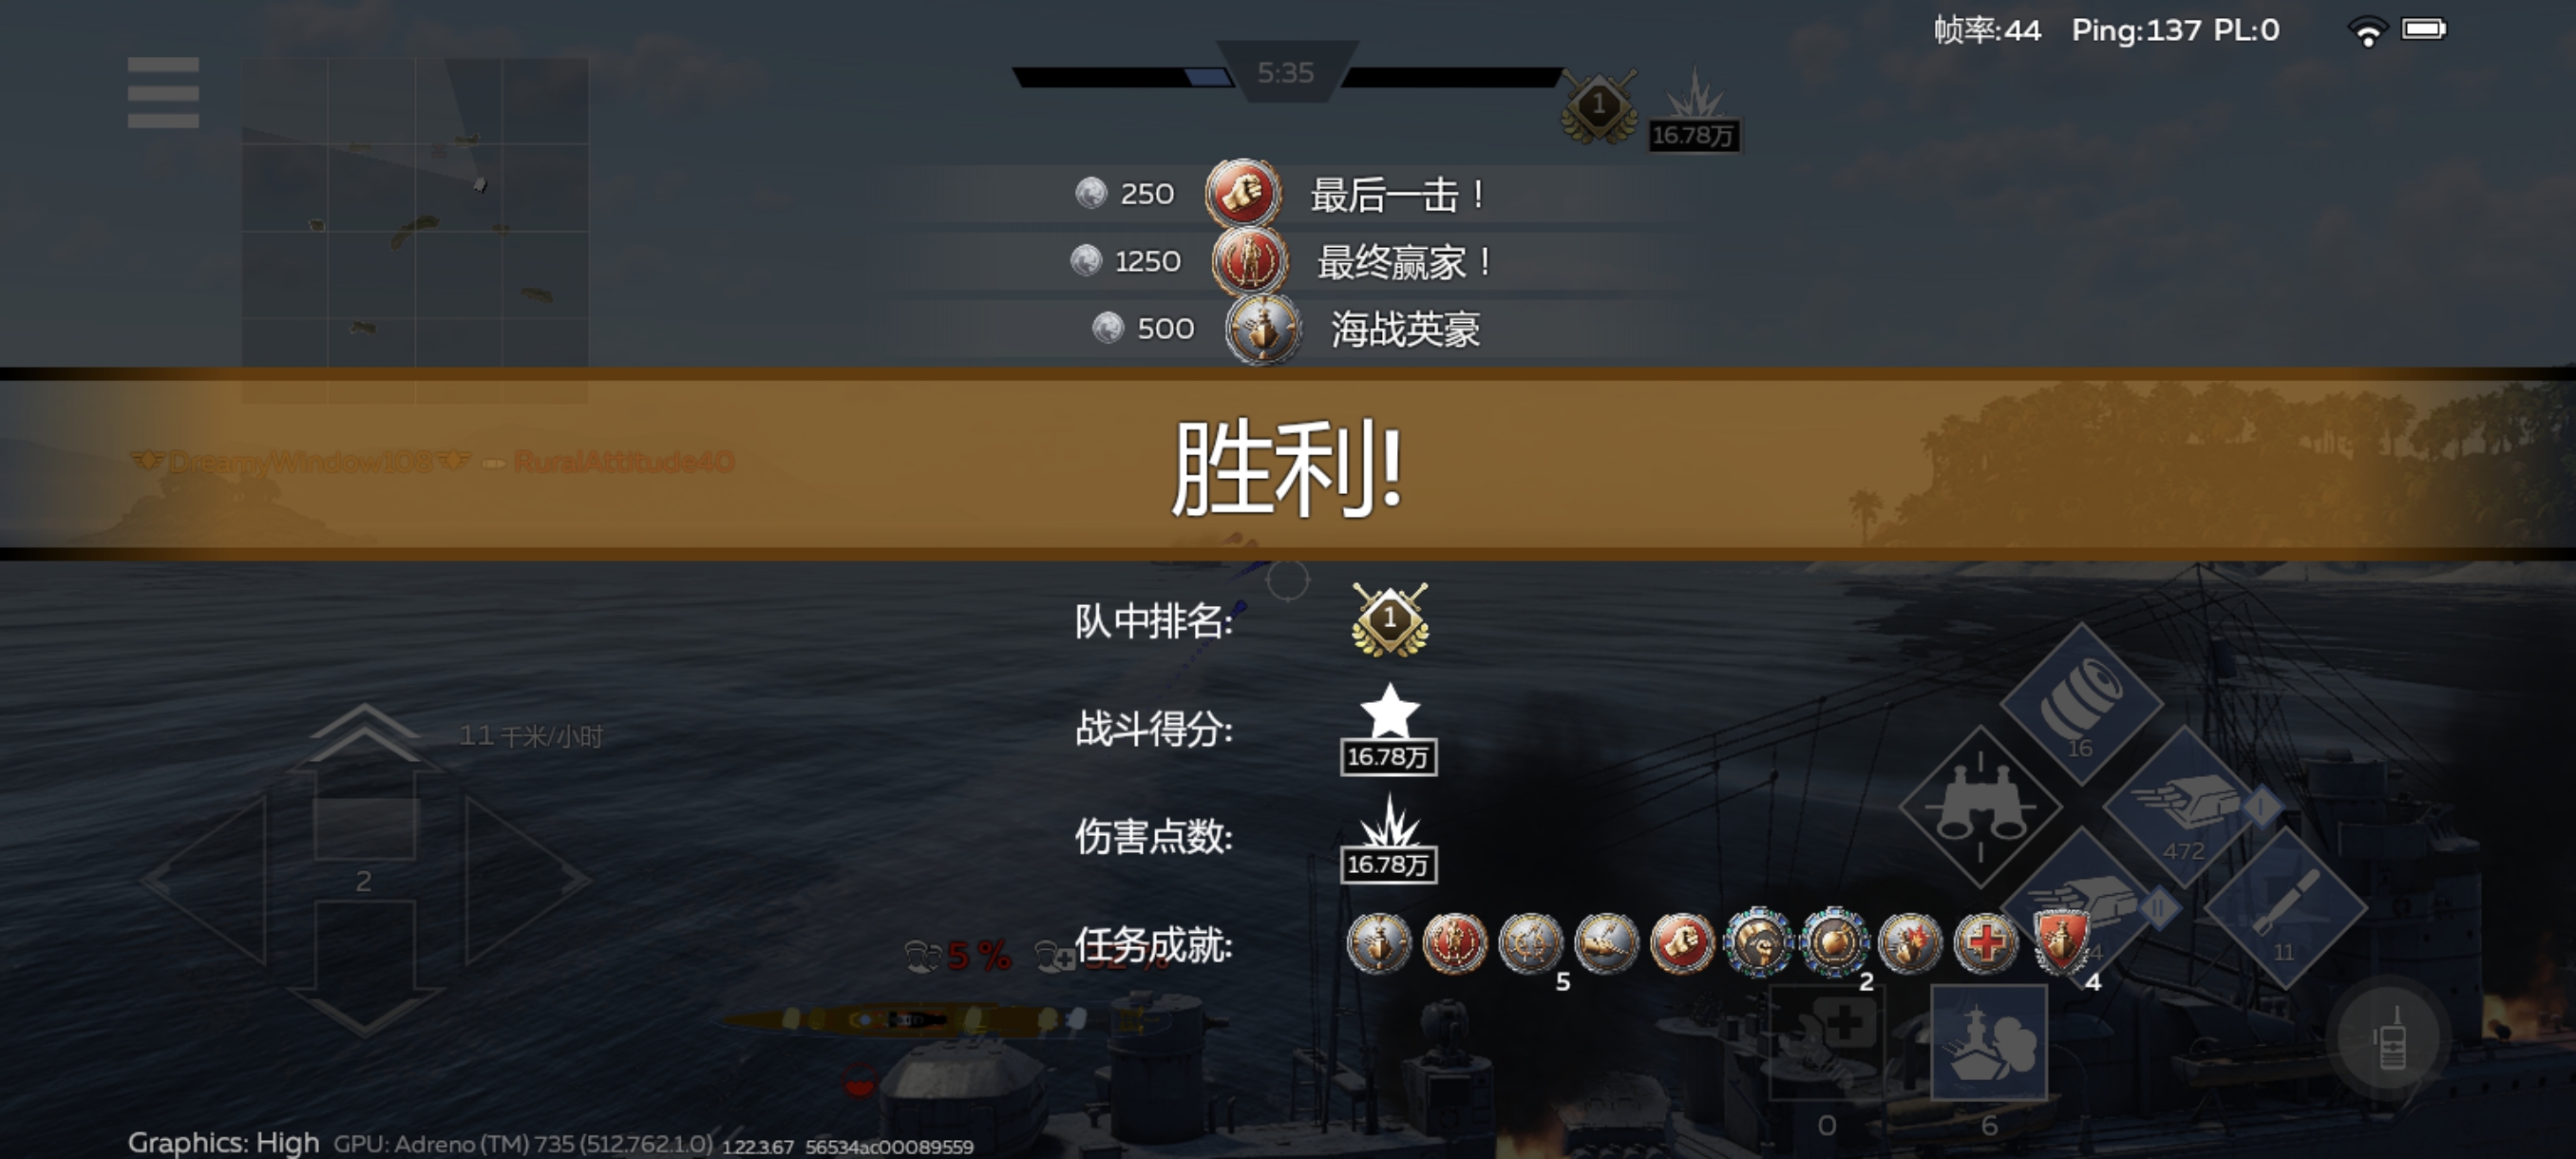Tap the binoculars zoom view button
2576x1159 pixels.
[x=1980, y=806]
